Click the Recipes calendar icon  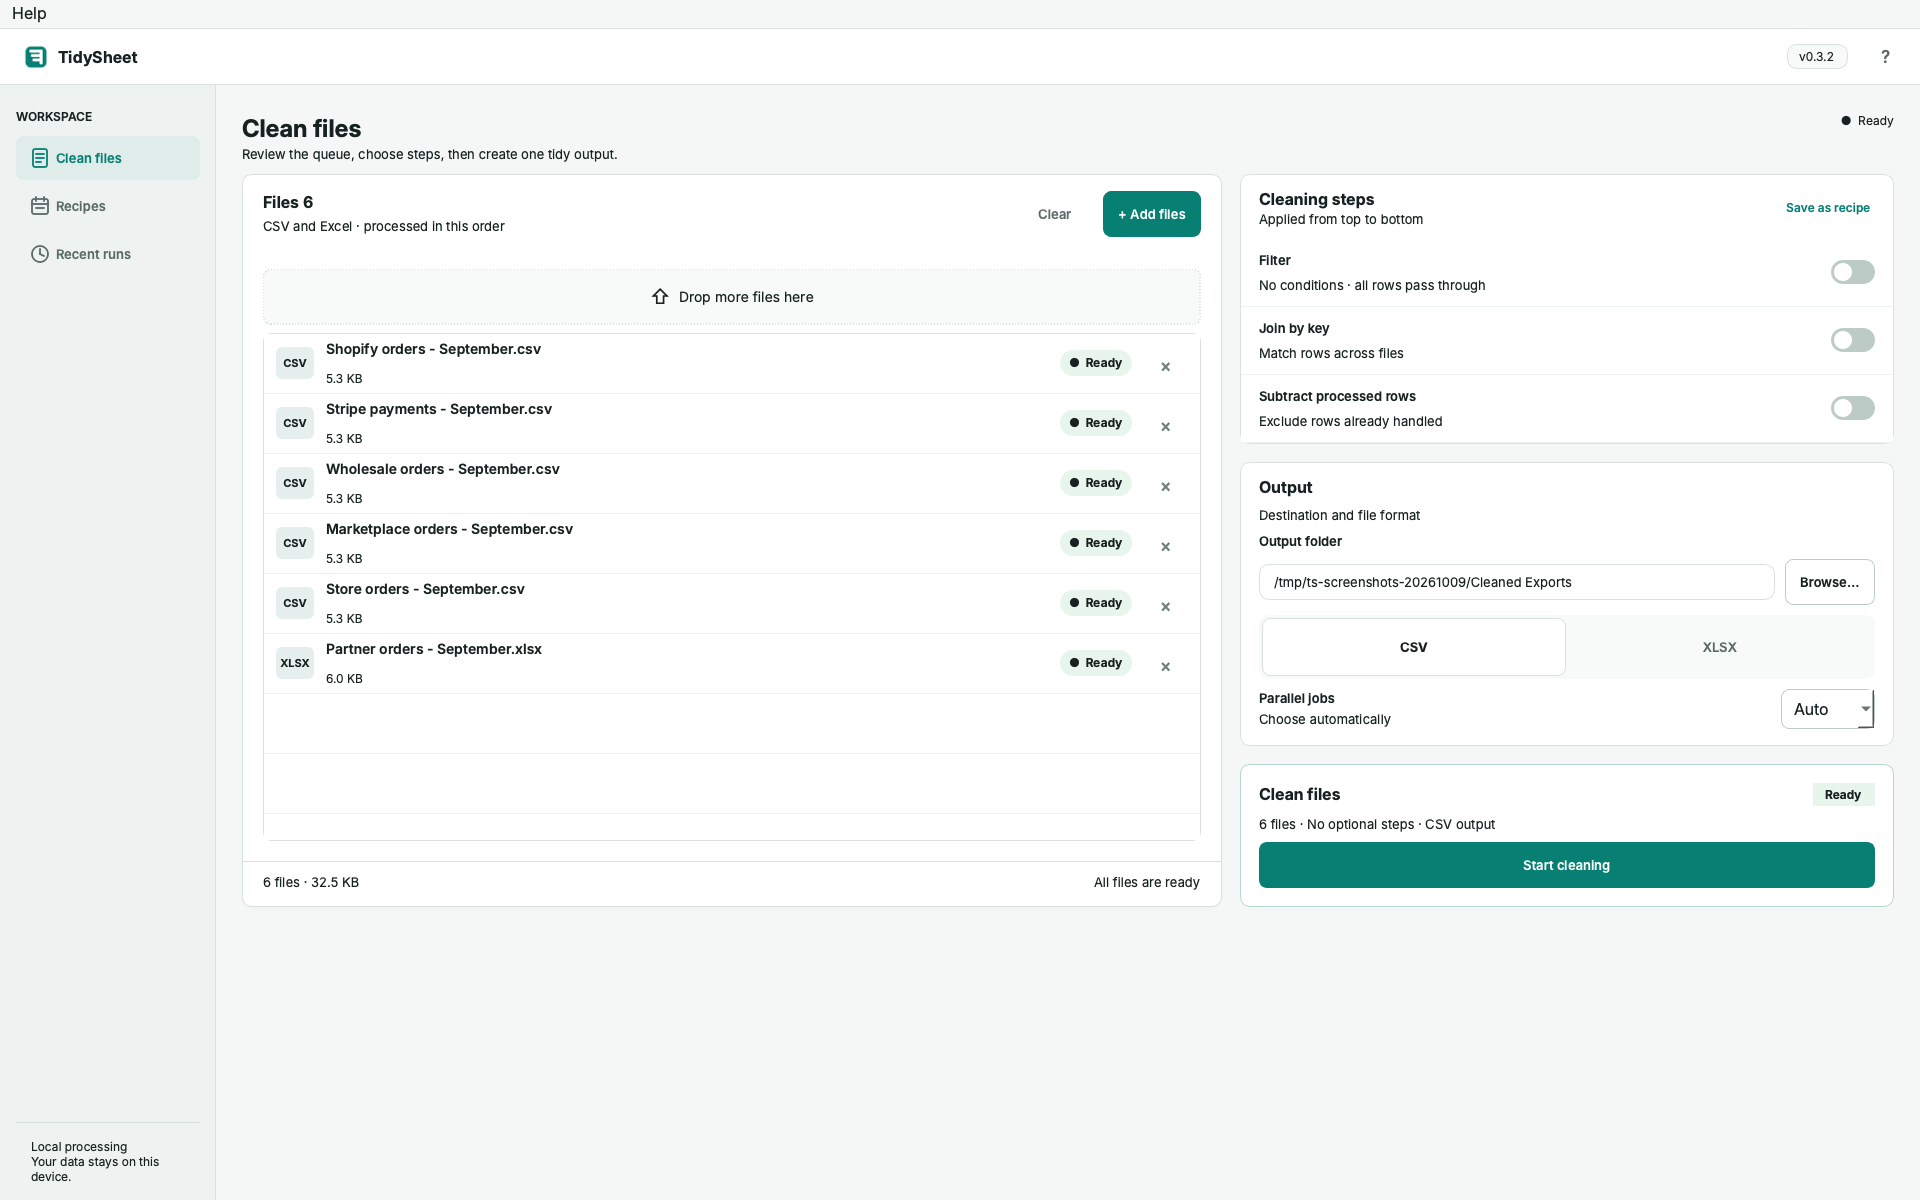(40, 206)
